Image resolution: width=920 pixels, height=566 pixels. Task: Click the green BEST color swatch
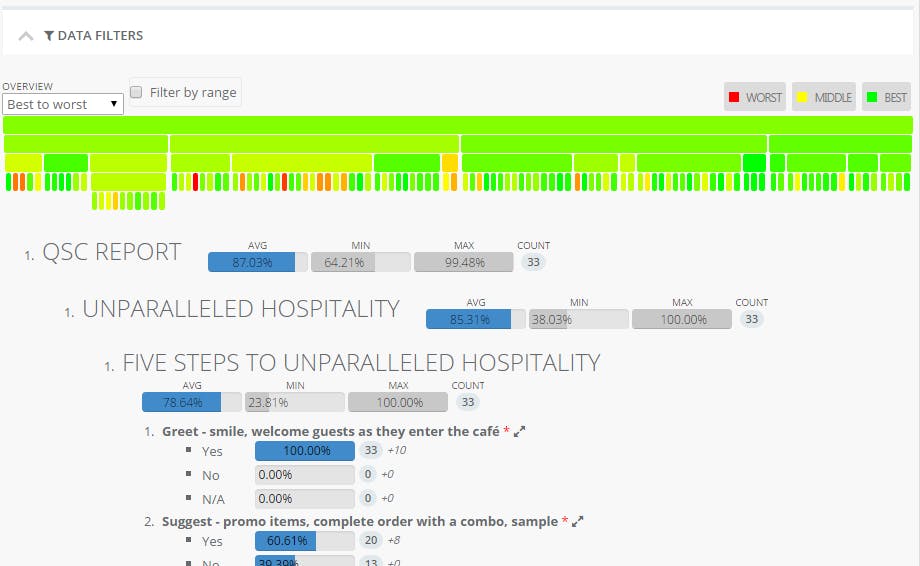[872, 97]
